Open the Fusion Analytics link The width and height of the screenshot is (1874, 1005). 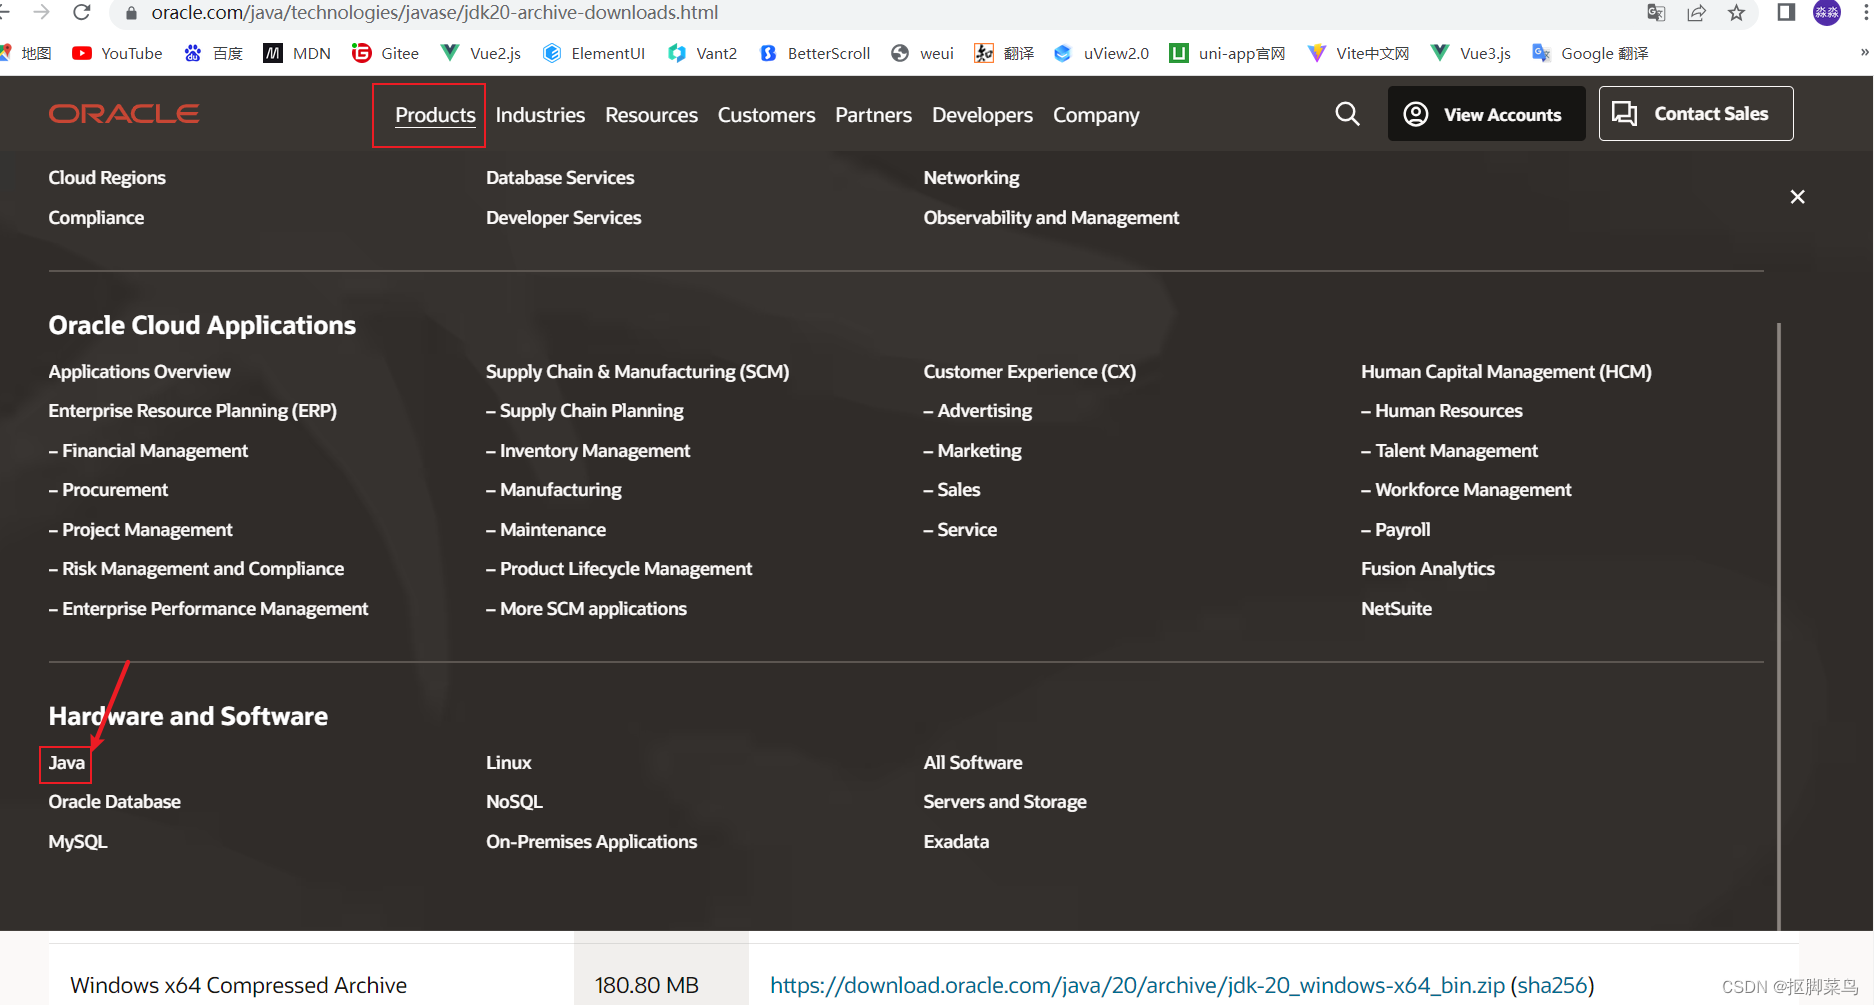(x=1427, y=569)
